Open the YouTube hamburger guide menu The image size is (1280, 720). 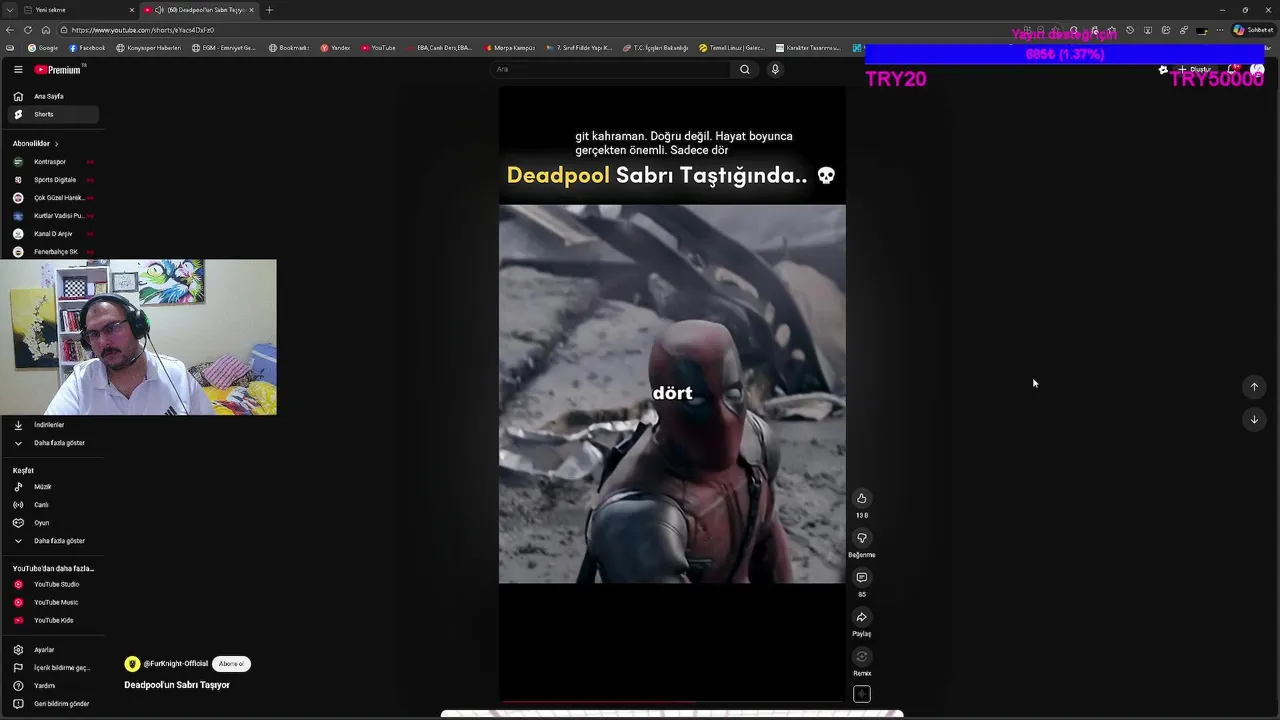[x=18, y=70]
